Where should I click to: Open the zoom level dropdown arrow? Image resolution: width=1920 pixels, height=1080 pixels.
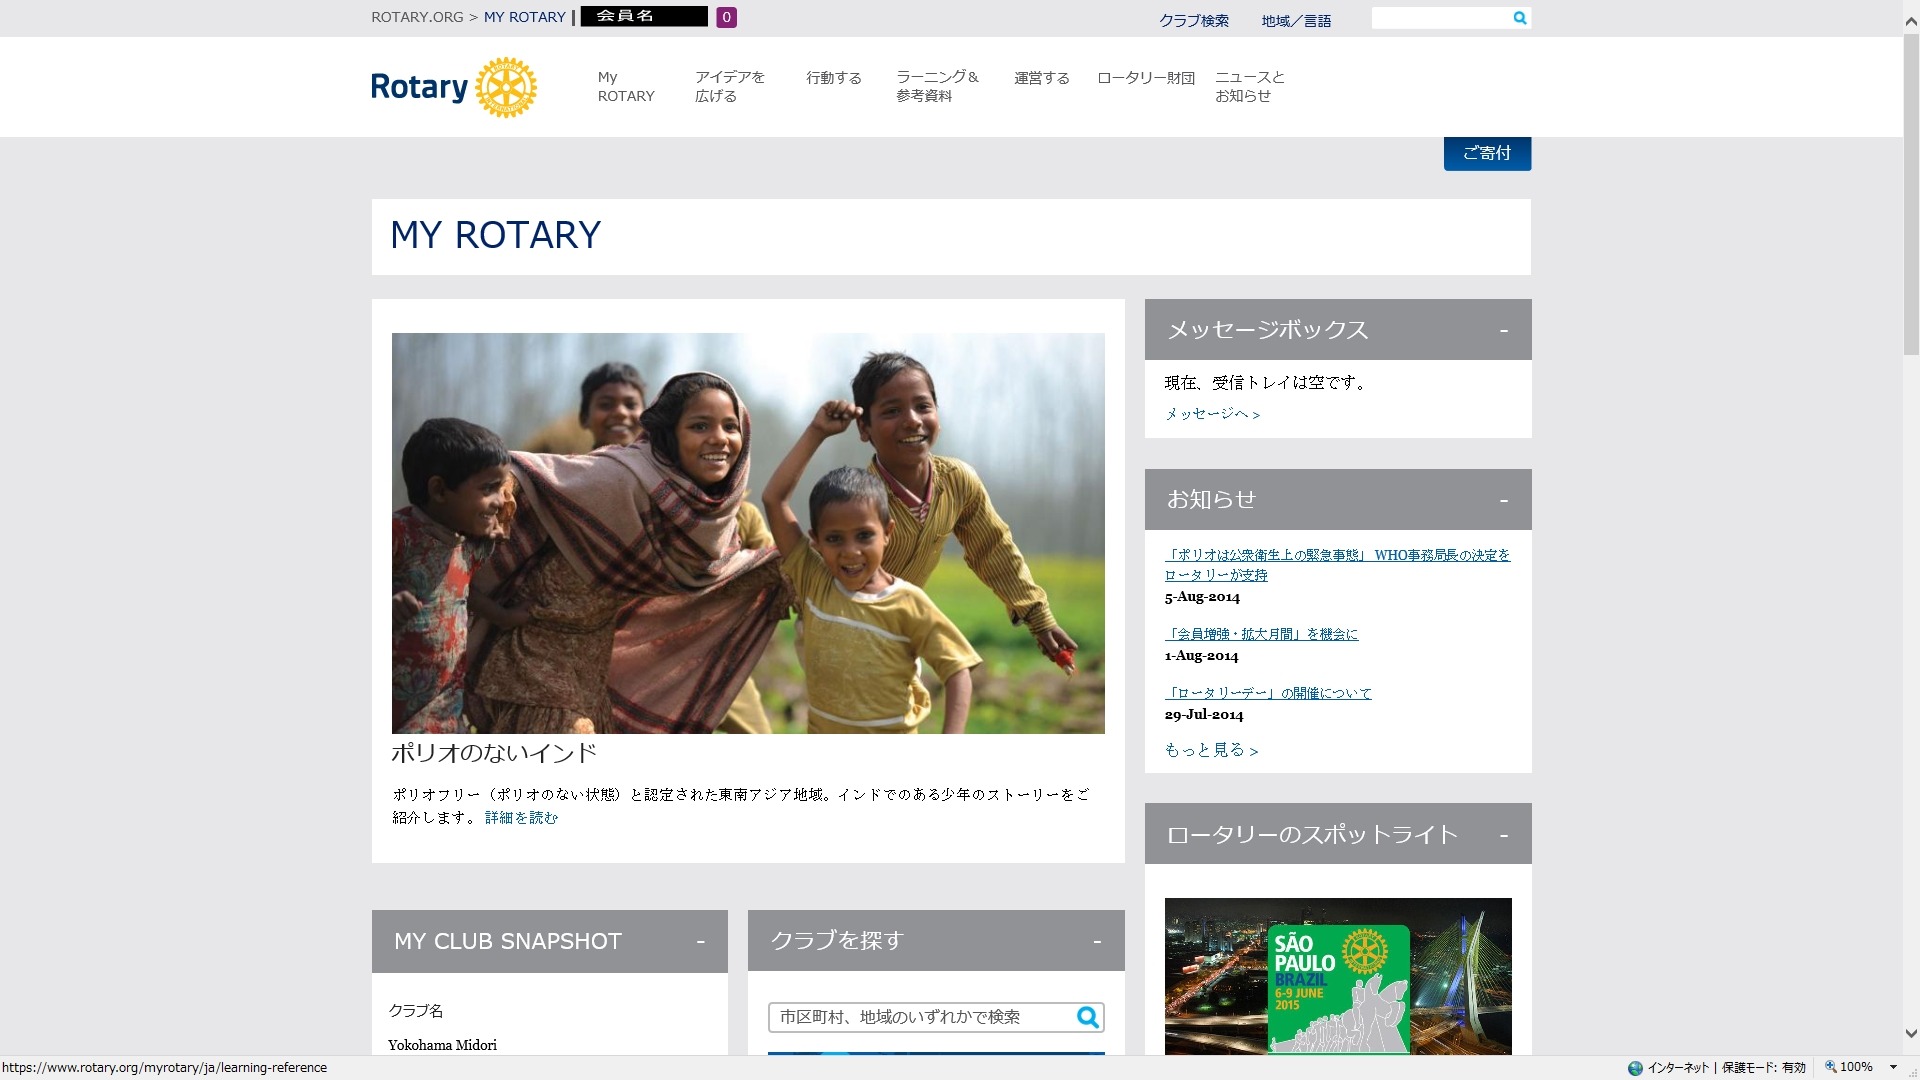click(1893, 1067)
